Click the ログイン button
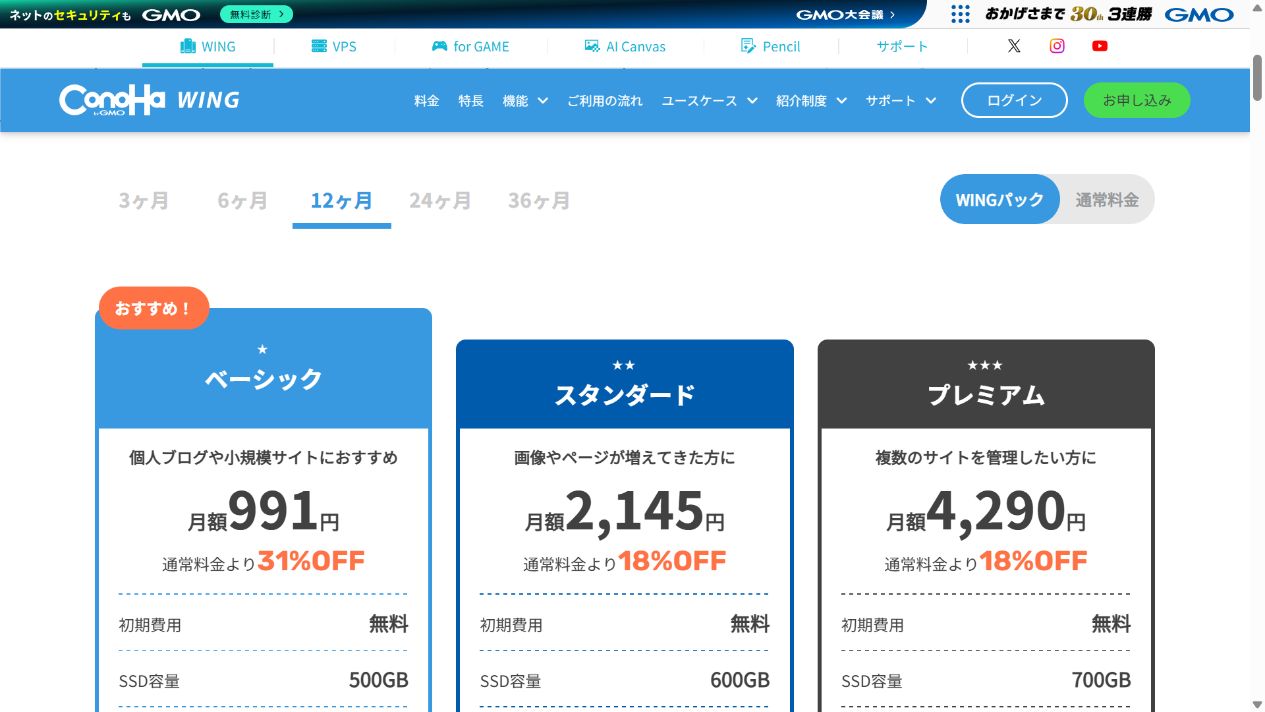1265x712 pixels. click(1014, 100)
